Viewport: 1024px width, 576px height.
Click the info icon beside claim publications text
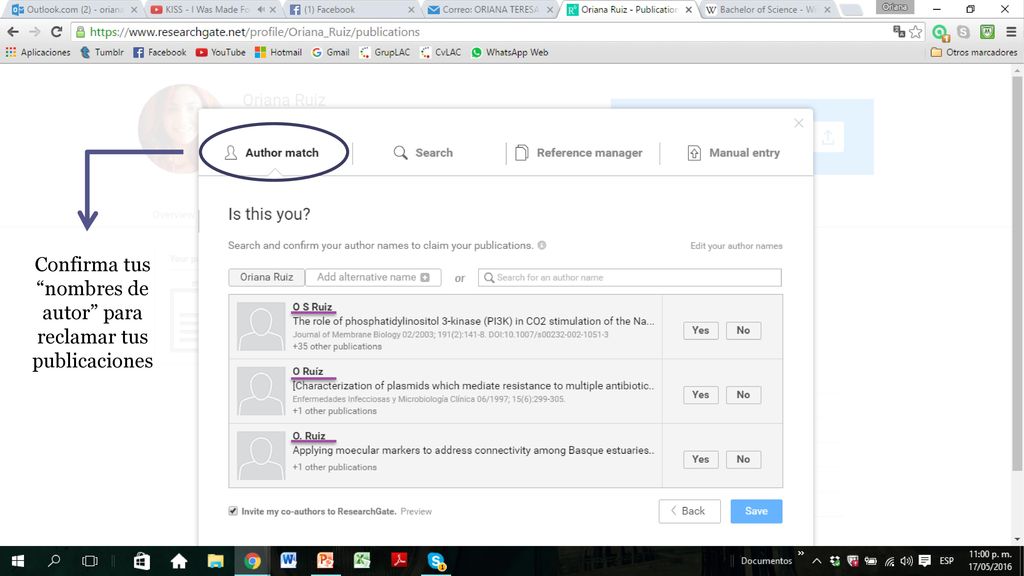coord(541,246)
